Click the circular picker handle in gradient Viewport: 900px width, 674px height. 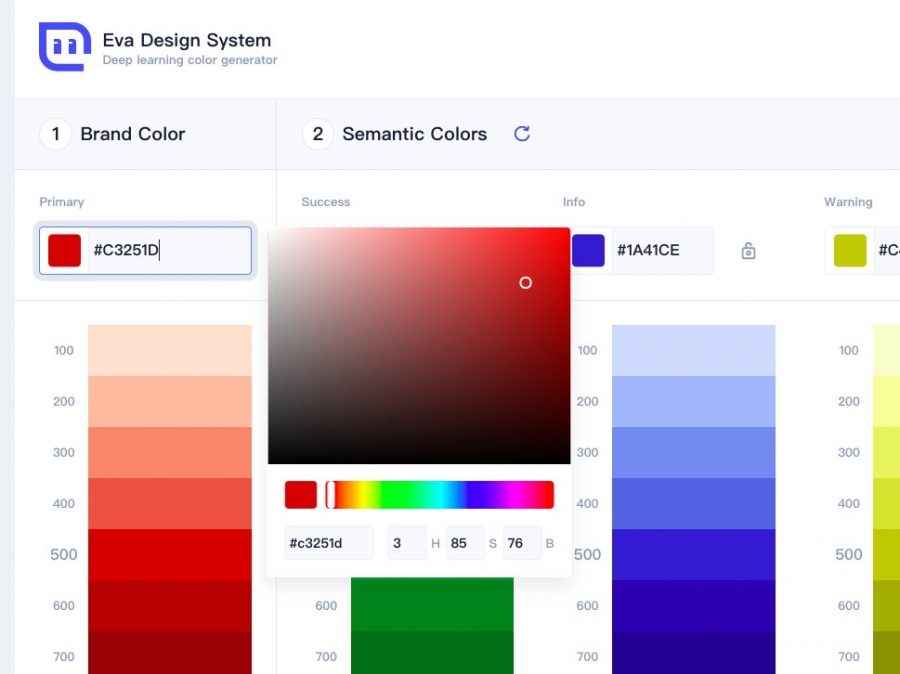click(x=525, y=282)
